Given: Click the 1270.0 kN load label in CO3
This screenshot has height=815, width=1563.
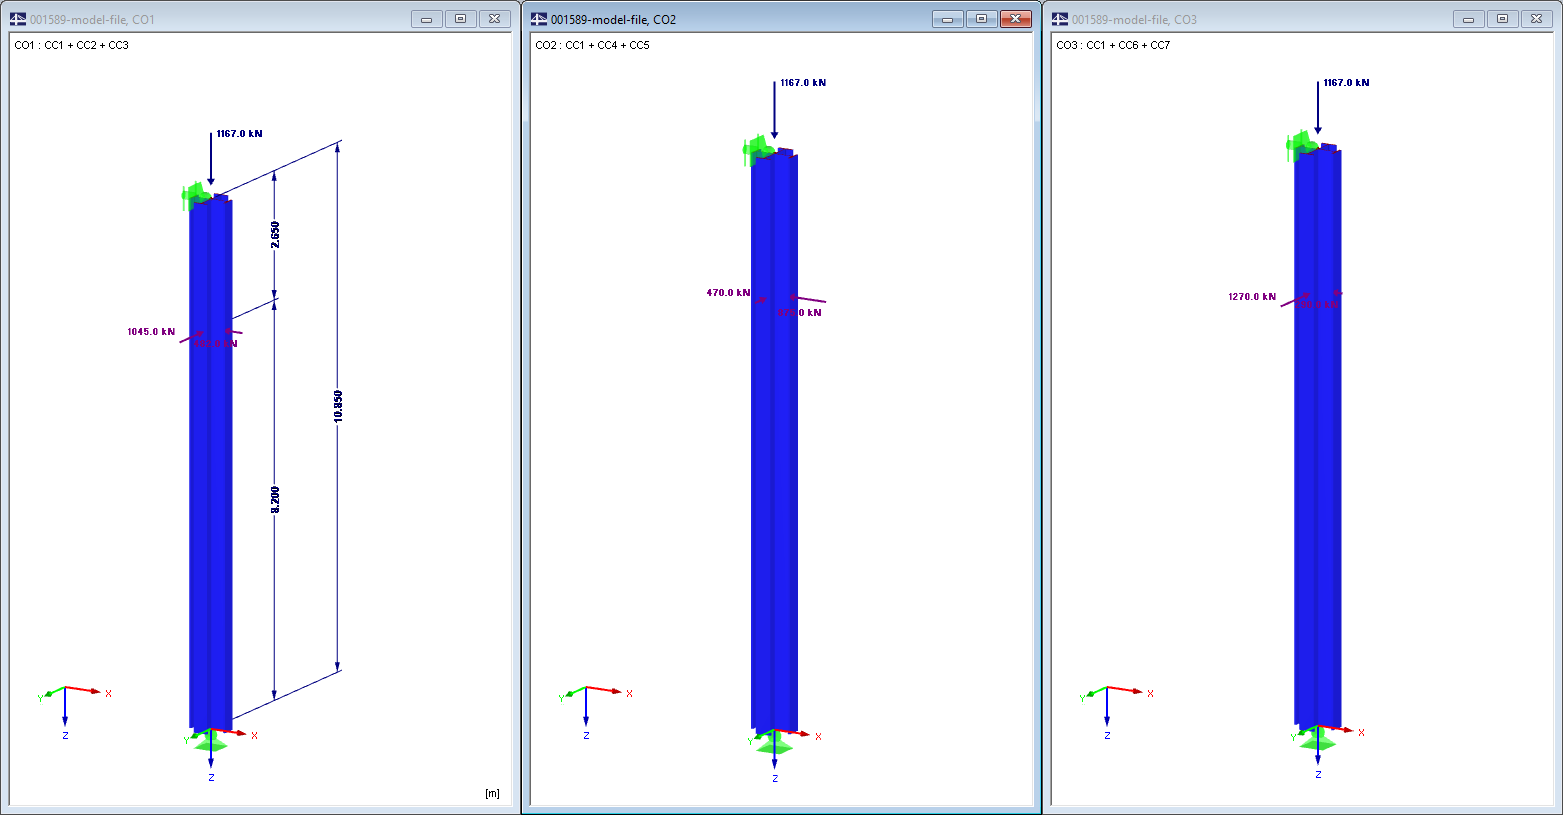Looking at the screenshot, I should (1253, 295).
